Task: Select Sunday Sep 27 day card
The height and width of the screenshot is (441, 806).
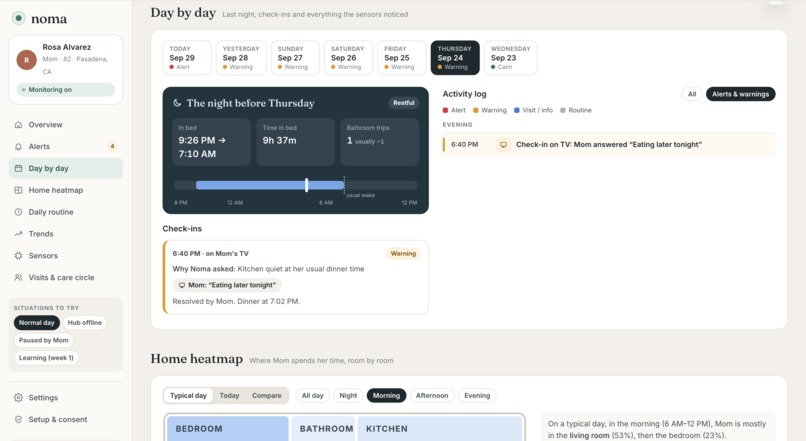Action: tap(295, 58)
